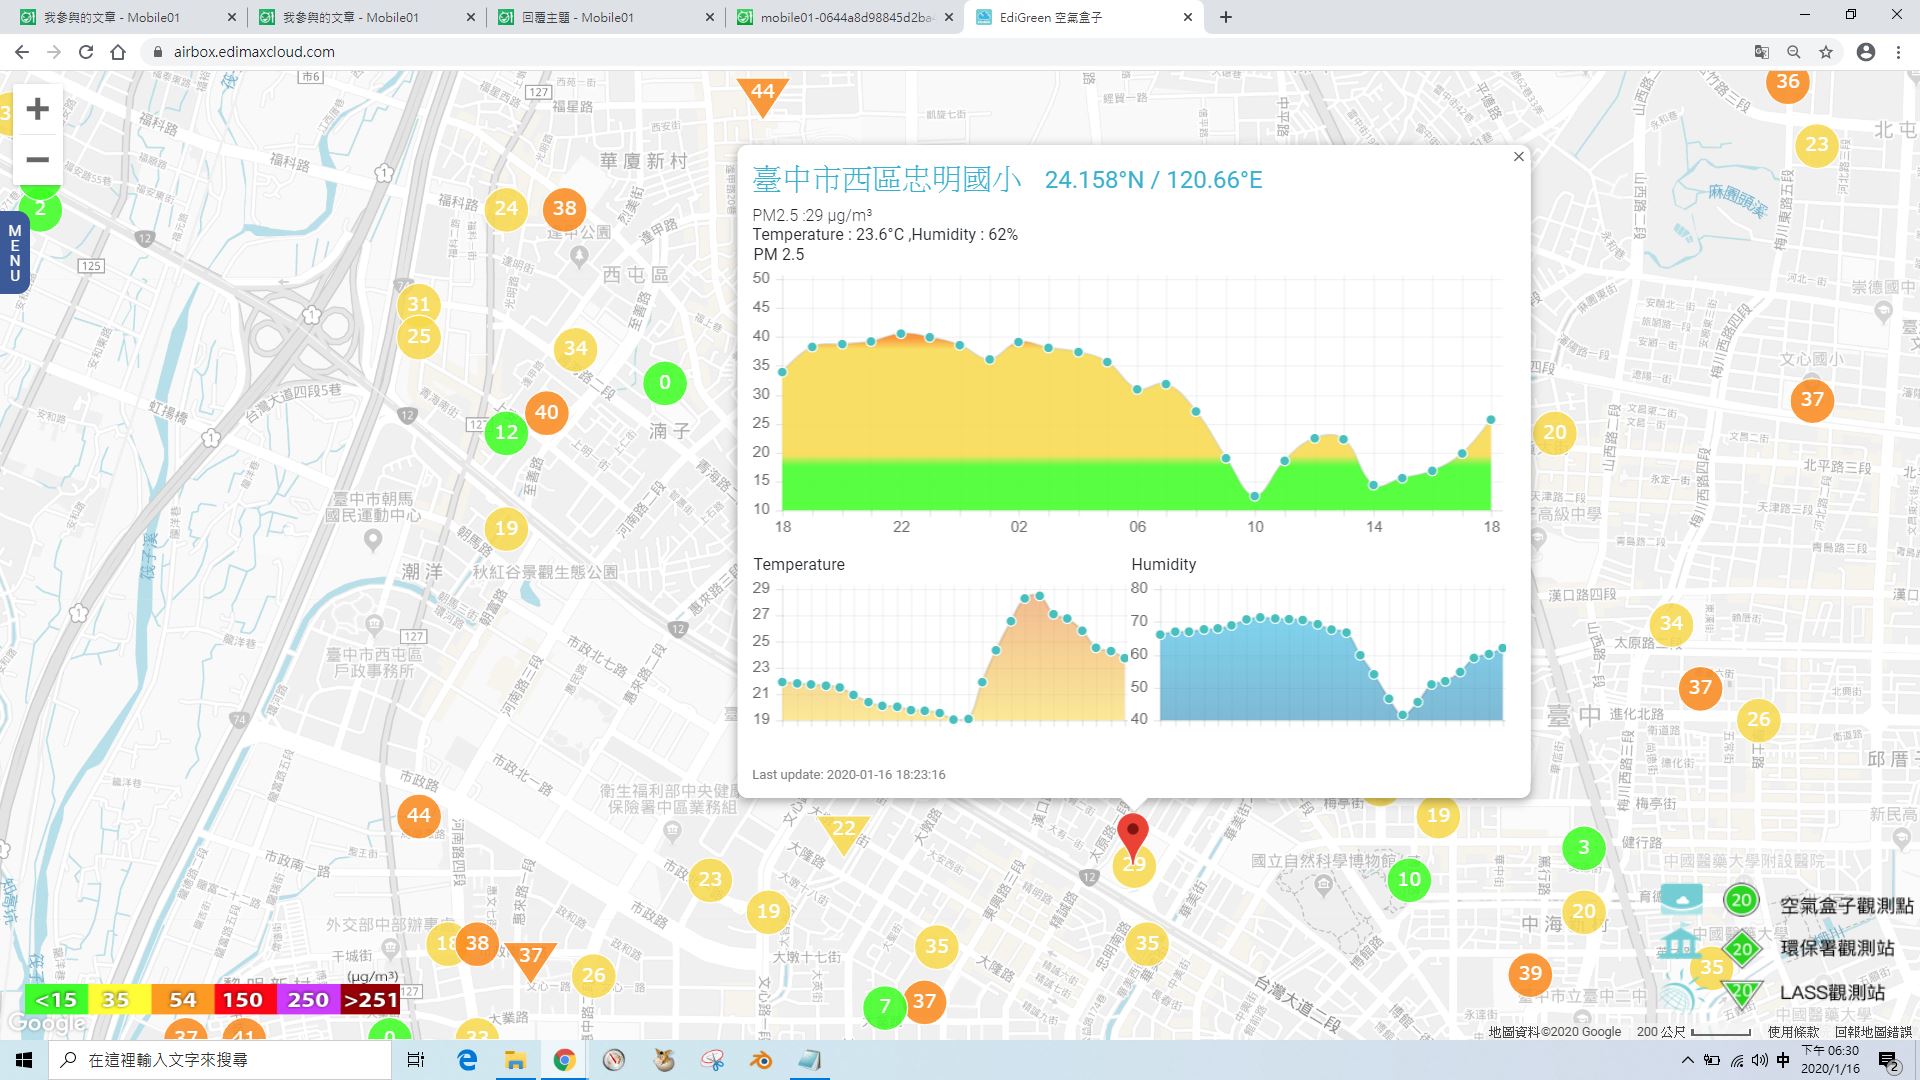Click the green <15 legend swatch

click(56, 1000)
